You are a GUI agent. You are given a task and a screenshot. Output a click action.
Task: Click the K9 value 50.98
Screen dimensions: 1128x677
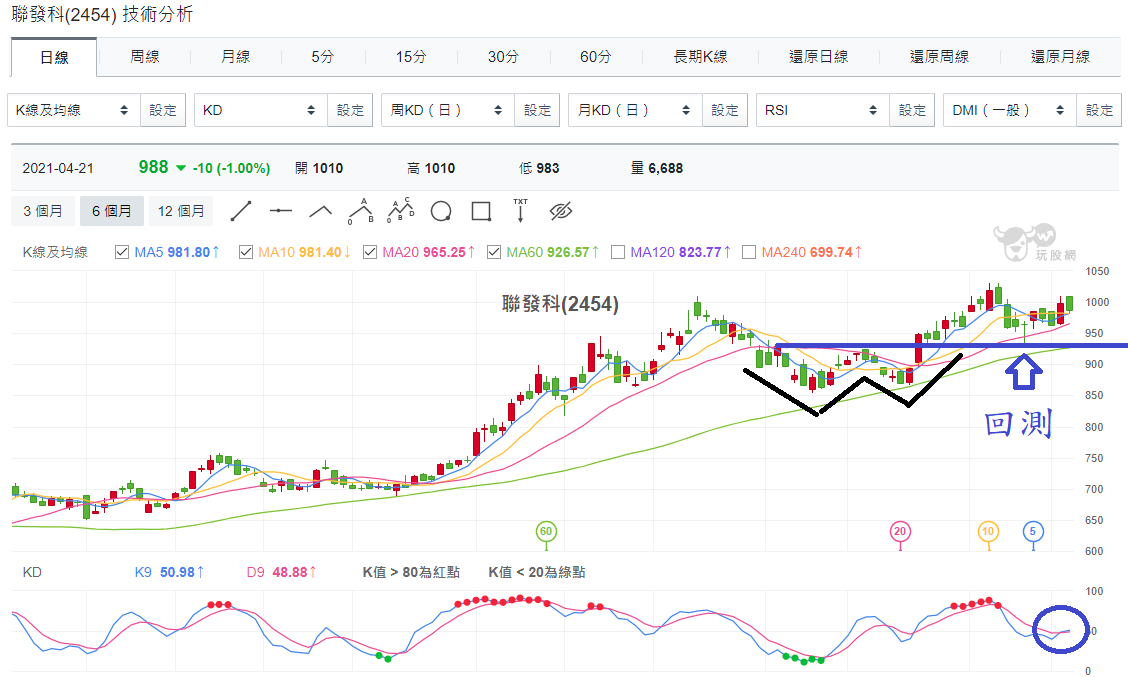(177, 572)
